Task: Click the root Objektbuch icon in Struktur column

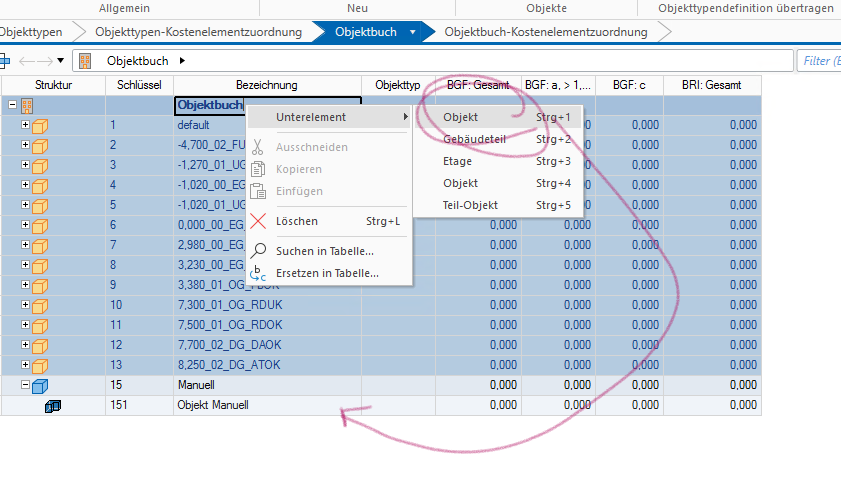Action: coord(27,105)
